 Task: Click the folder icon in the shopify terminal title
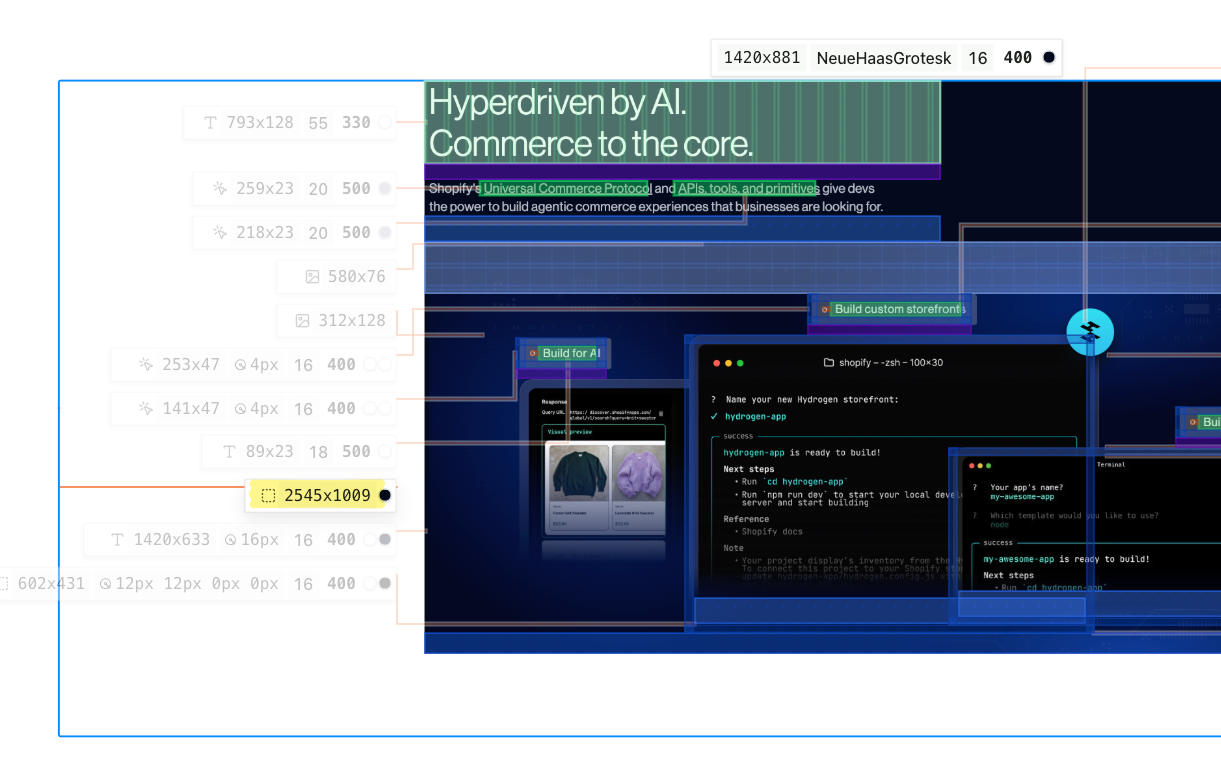coord(828,363)
